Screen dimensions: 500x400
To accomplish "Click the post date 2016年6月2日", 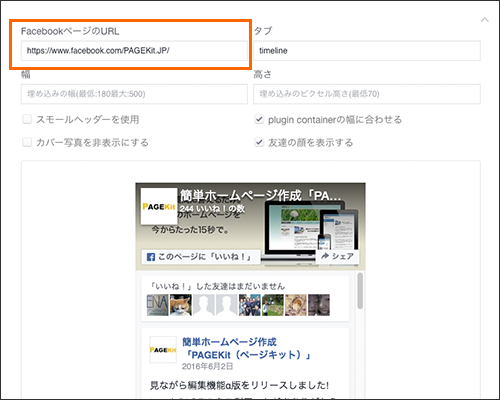I will pyautogui.click(x=207, y=366).
